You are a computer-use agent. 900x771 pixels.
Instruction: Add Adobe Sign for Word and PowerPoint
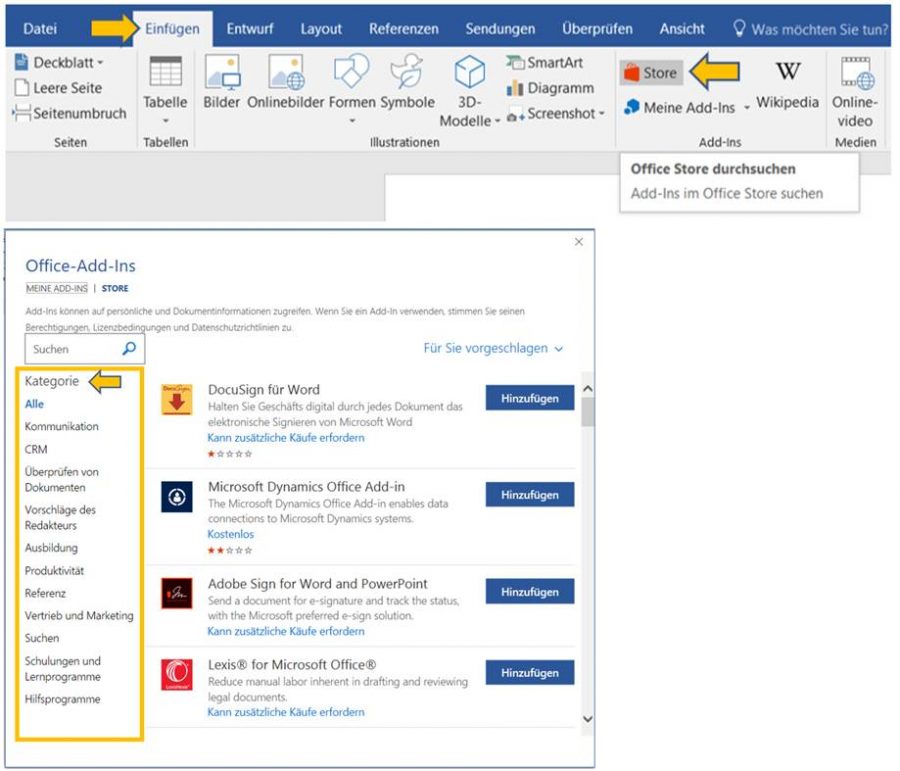coord(530,591)
